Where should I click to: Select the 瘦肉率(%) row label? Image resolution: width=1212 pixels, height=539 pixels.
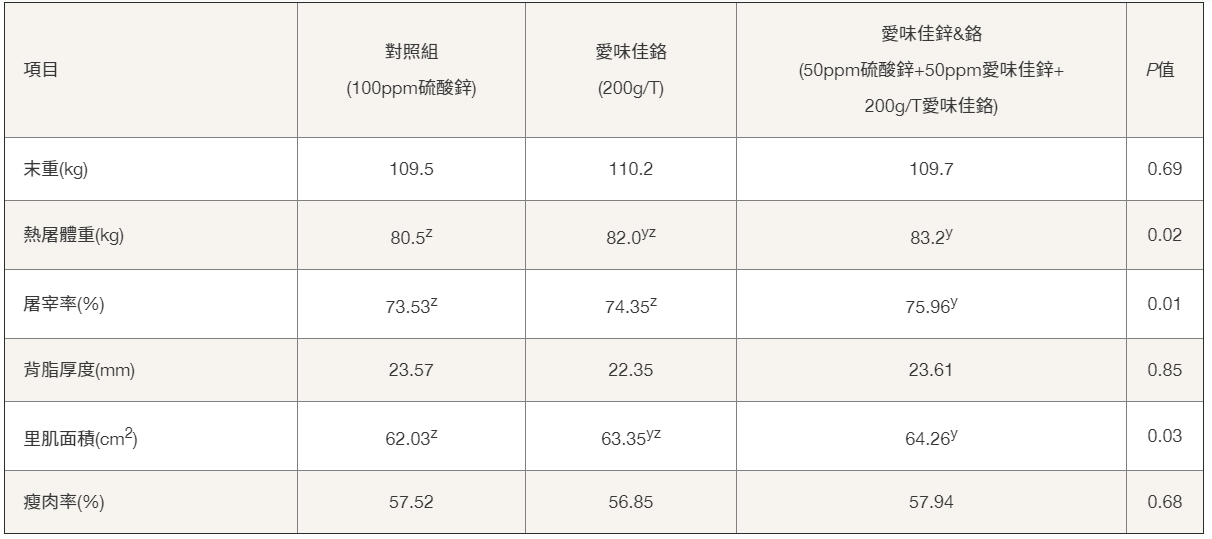click(x=64, y=502)
